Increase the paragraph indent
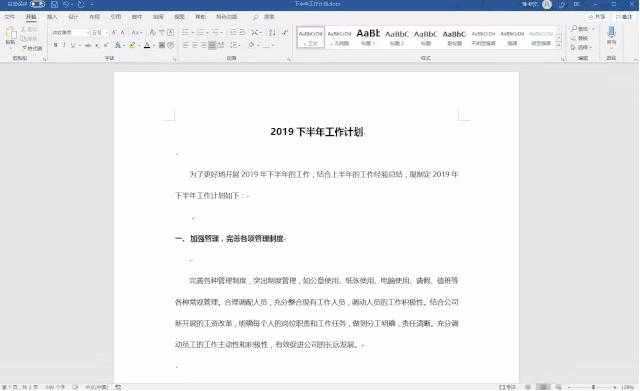The width and height of the screenshot is (640, 391). tap(242, 32)
